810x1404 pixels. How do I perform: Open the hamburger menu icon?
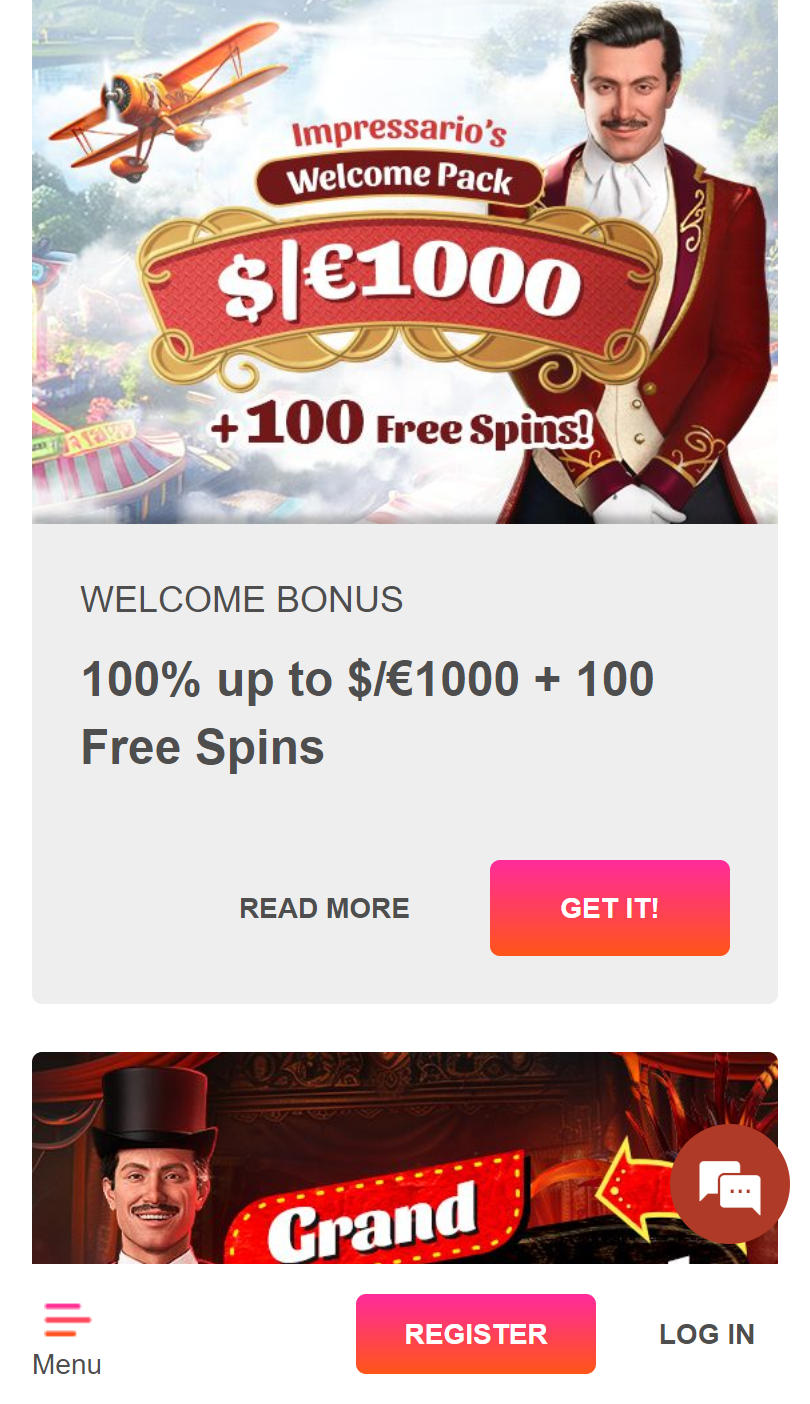(67, 1319)
